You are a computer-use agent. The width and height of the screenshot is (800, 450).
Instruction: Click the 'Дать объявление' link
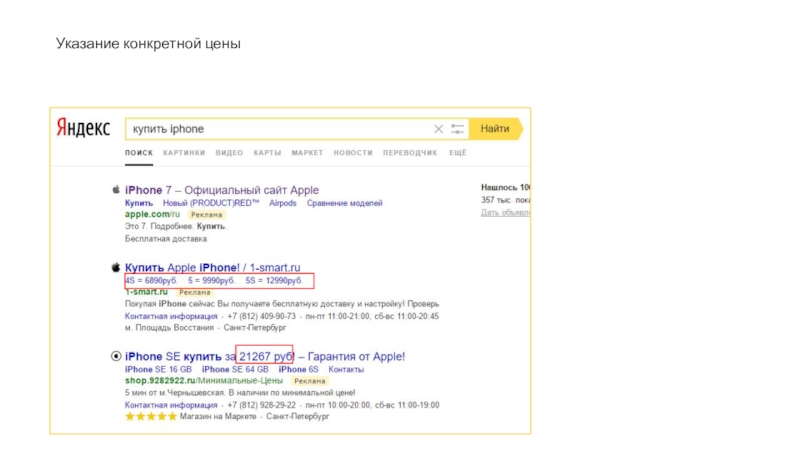505,212
